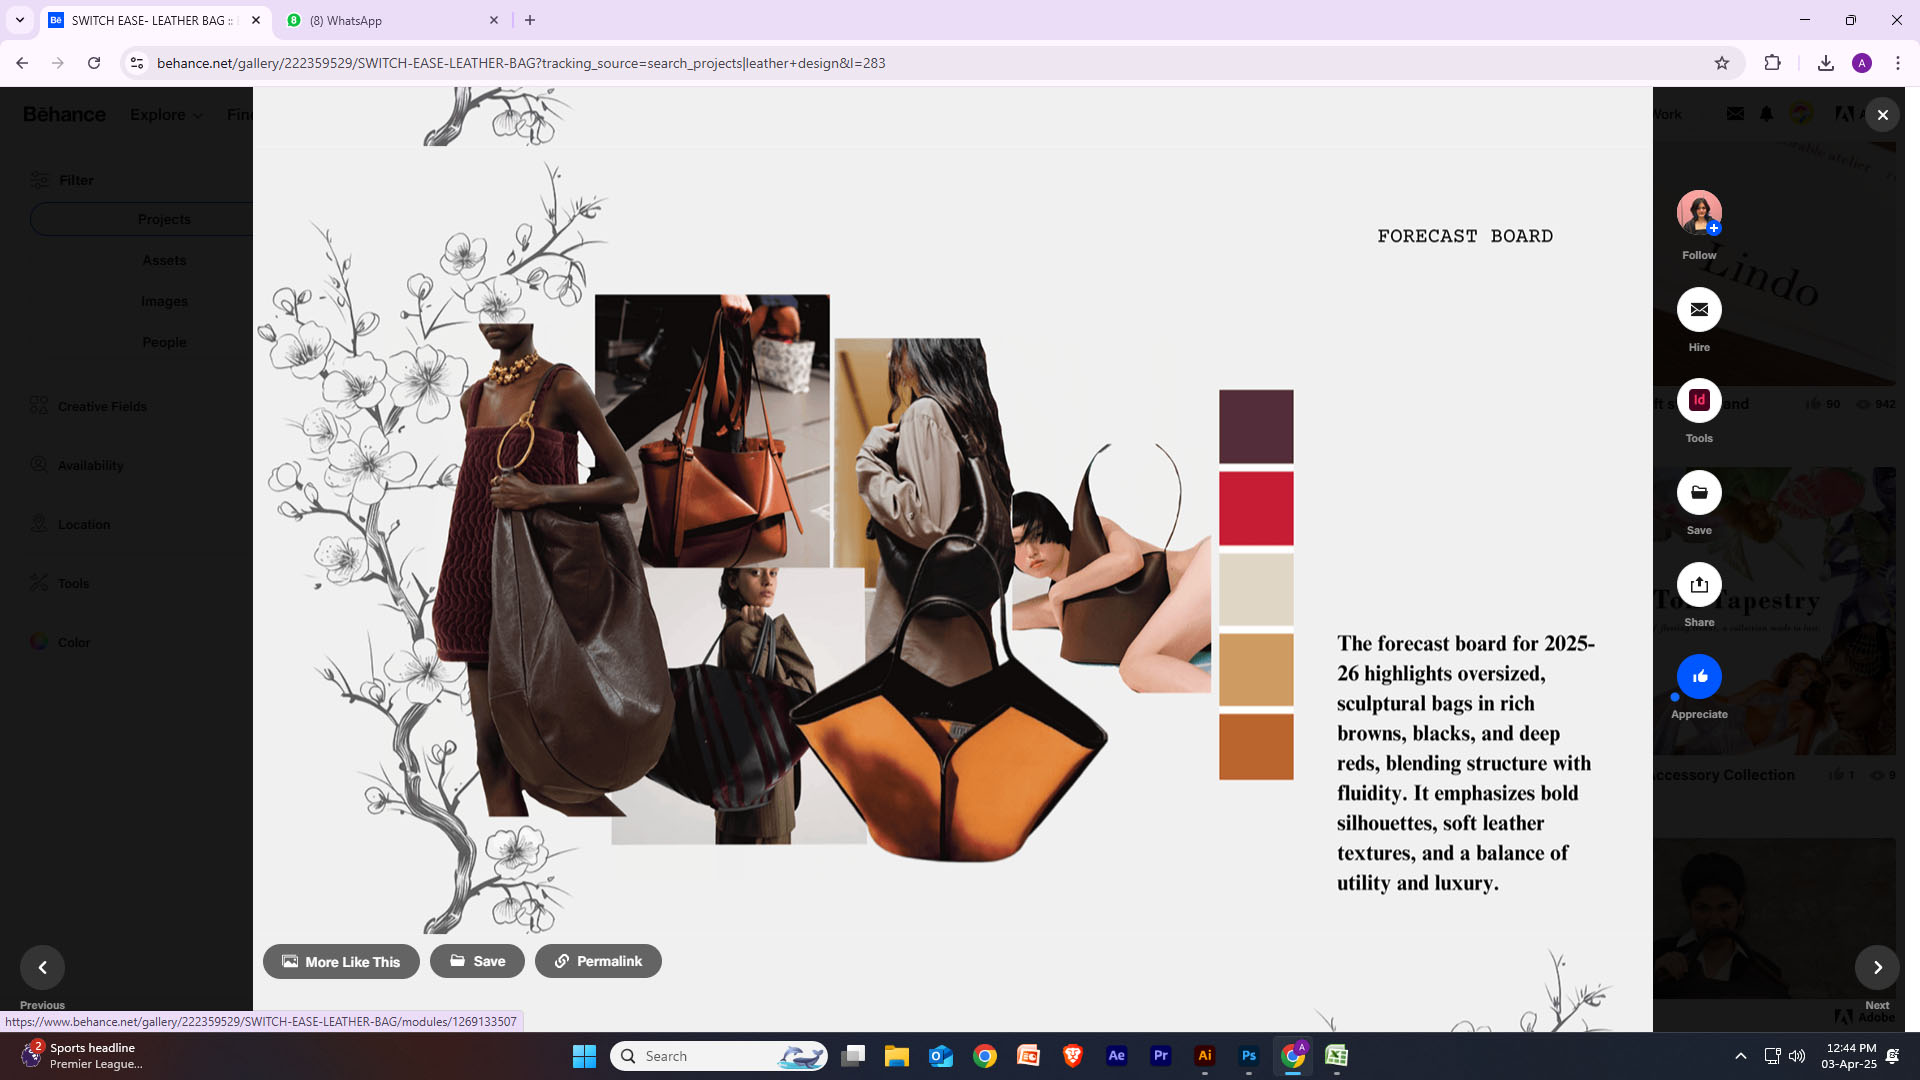1920x1080 pixels.
Task: Click the Hire envelope icon
Action: click(1699, 310)
